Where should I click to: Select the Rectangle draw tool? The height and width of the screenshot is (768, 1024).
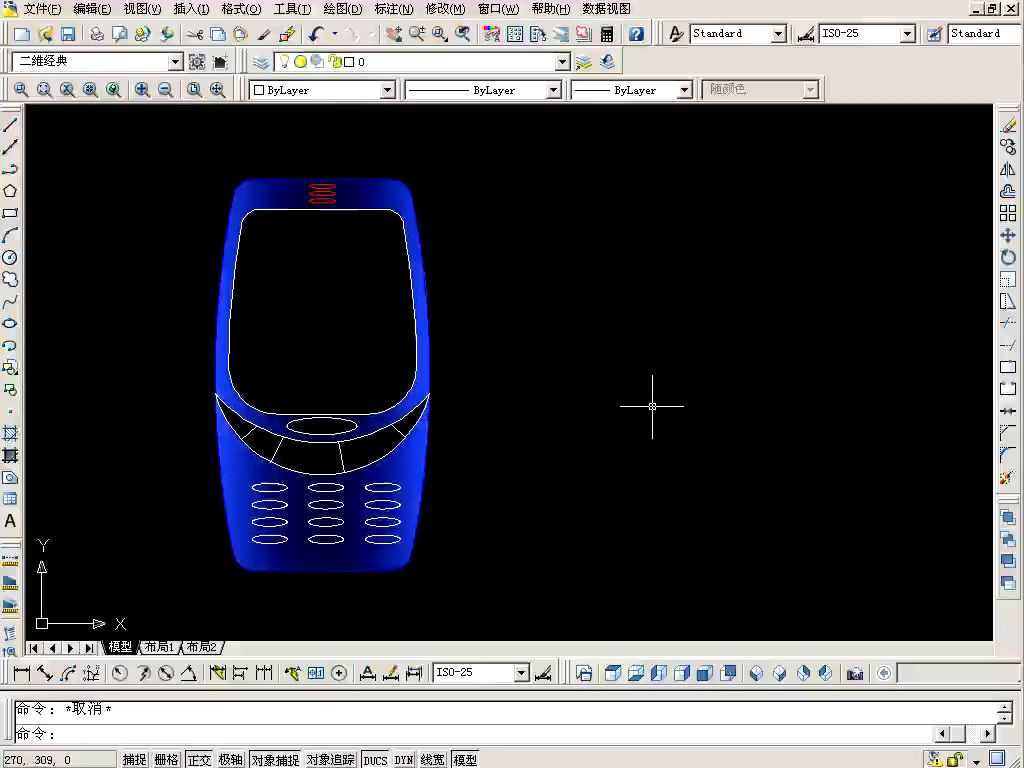10,213
